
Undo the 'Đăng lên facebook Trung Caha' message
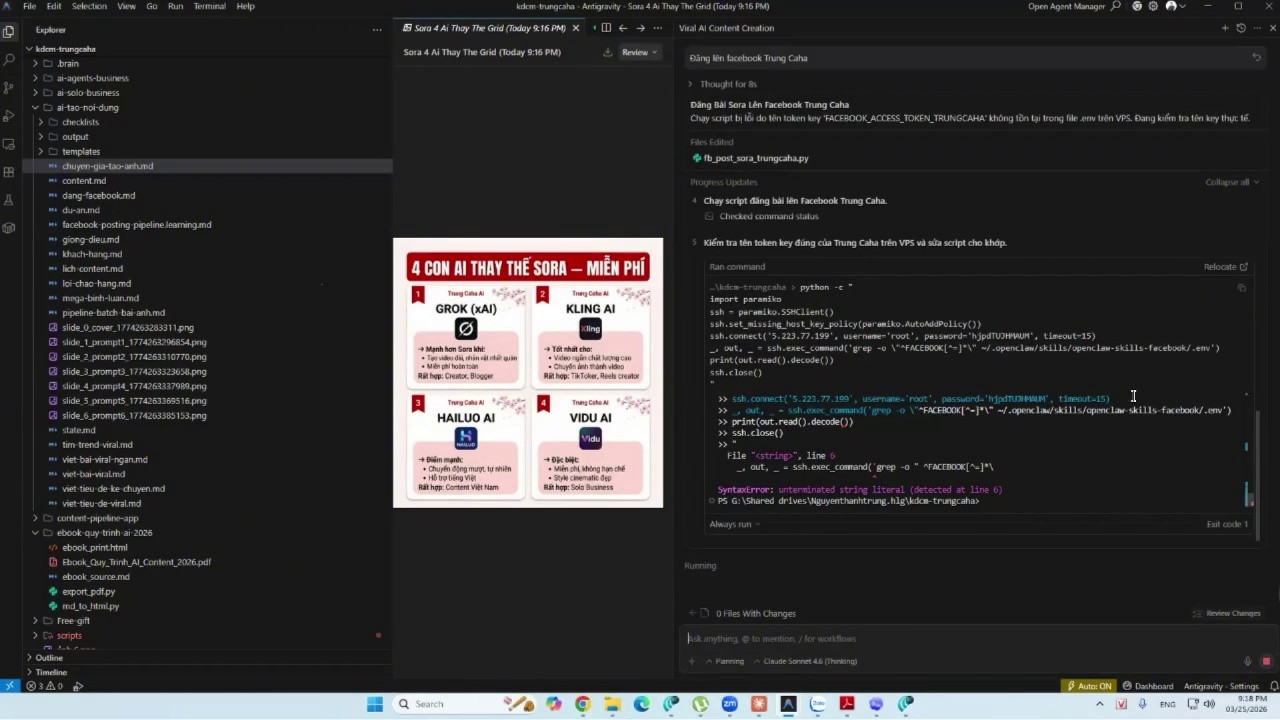(1257, 58)
